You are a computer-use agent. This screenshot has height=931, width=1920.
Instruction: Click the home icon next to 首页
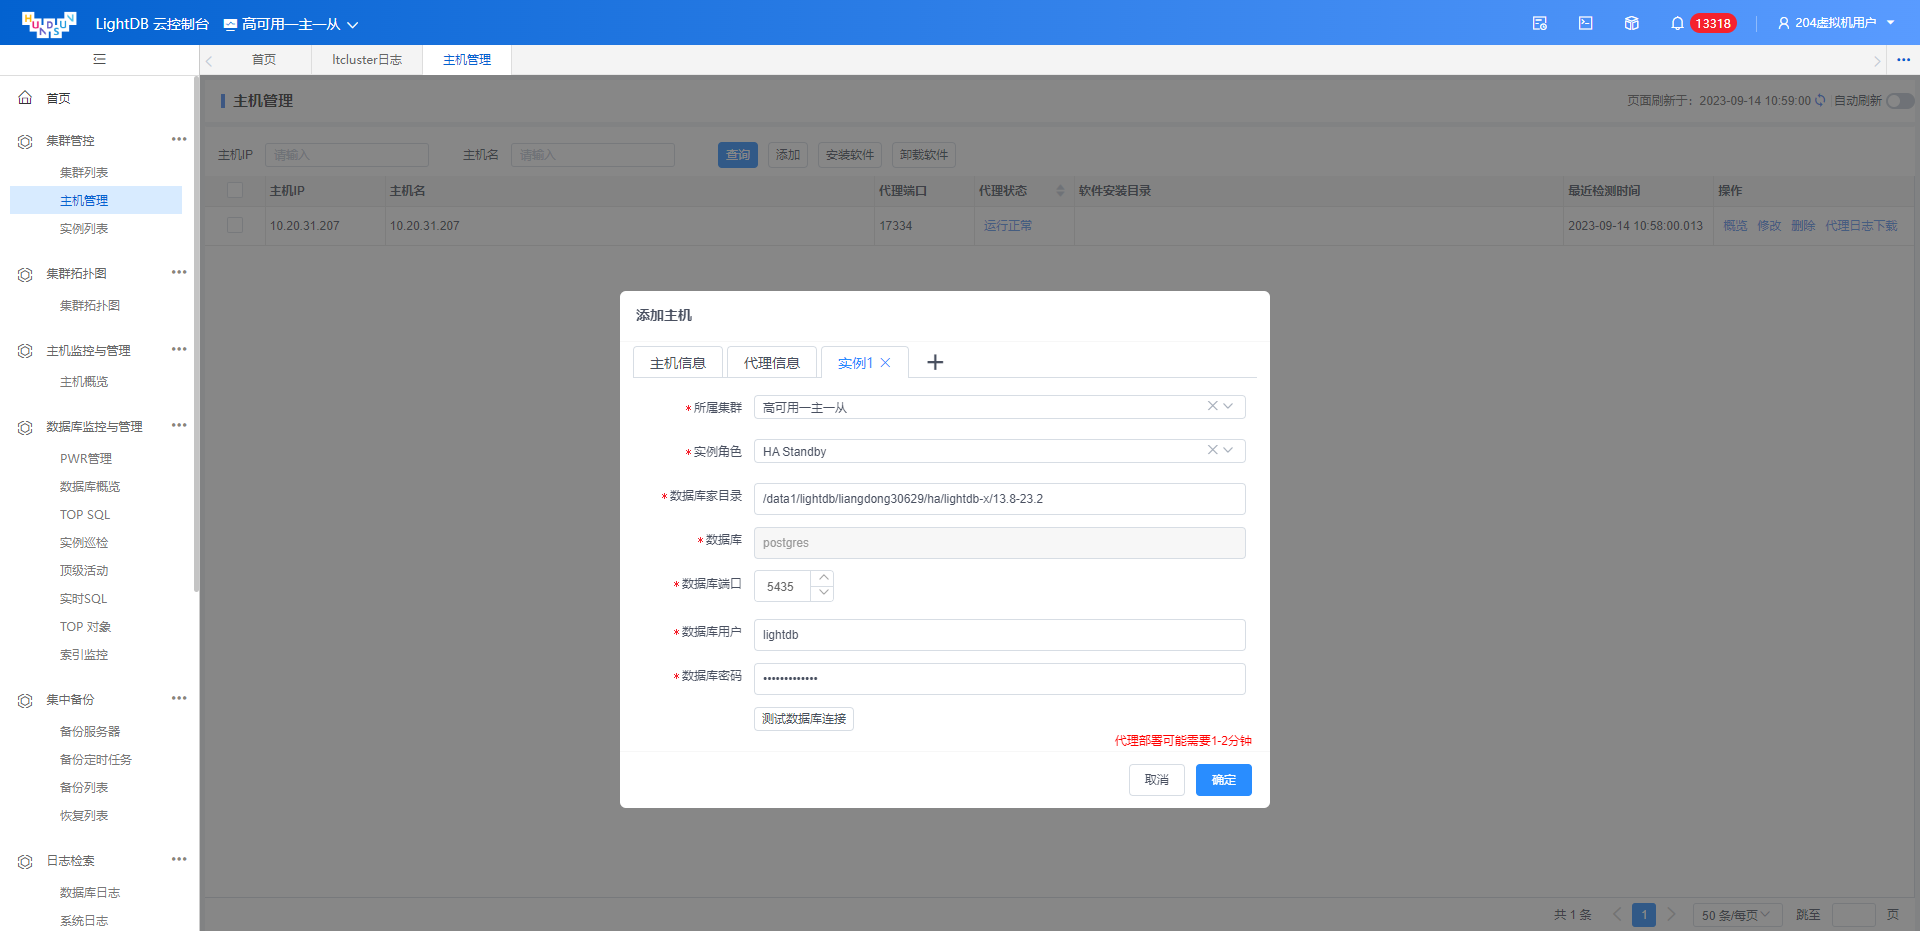[x=25, y=98]
